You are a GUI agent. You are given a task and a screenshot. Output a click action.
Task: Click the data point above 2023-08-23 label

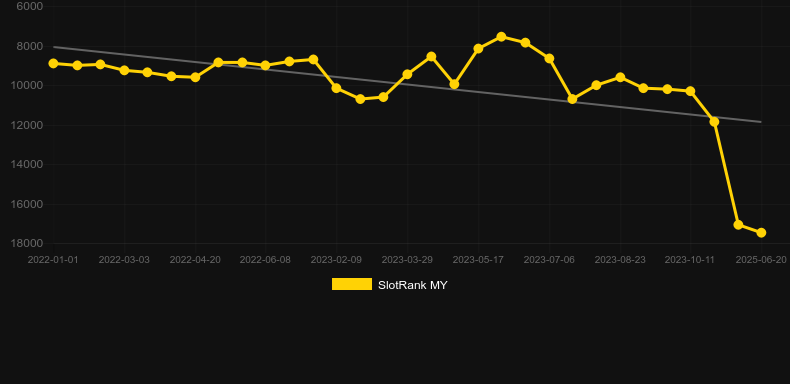620,77
